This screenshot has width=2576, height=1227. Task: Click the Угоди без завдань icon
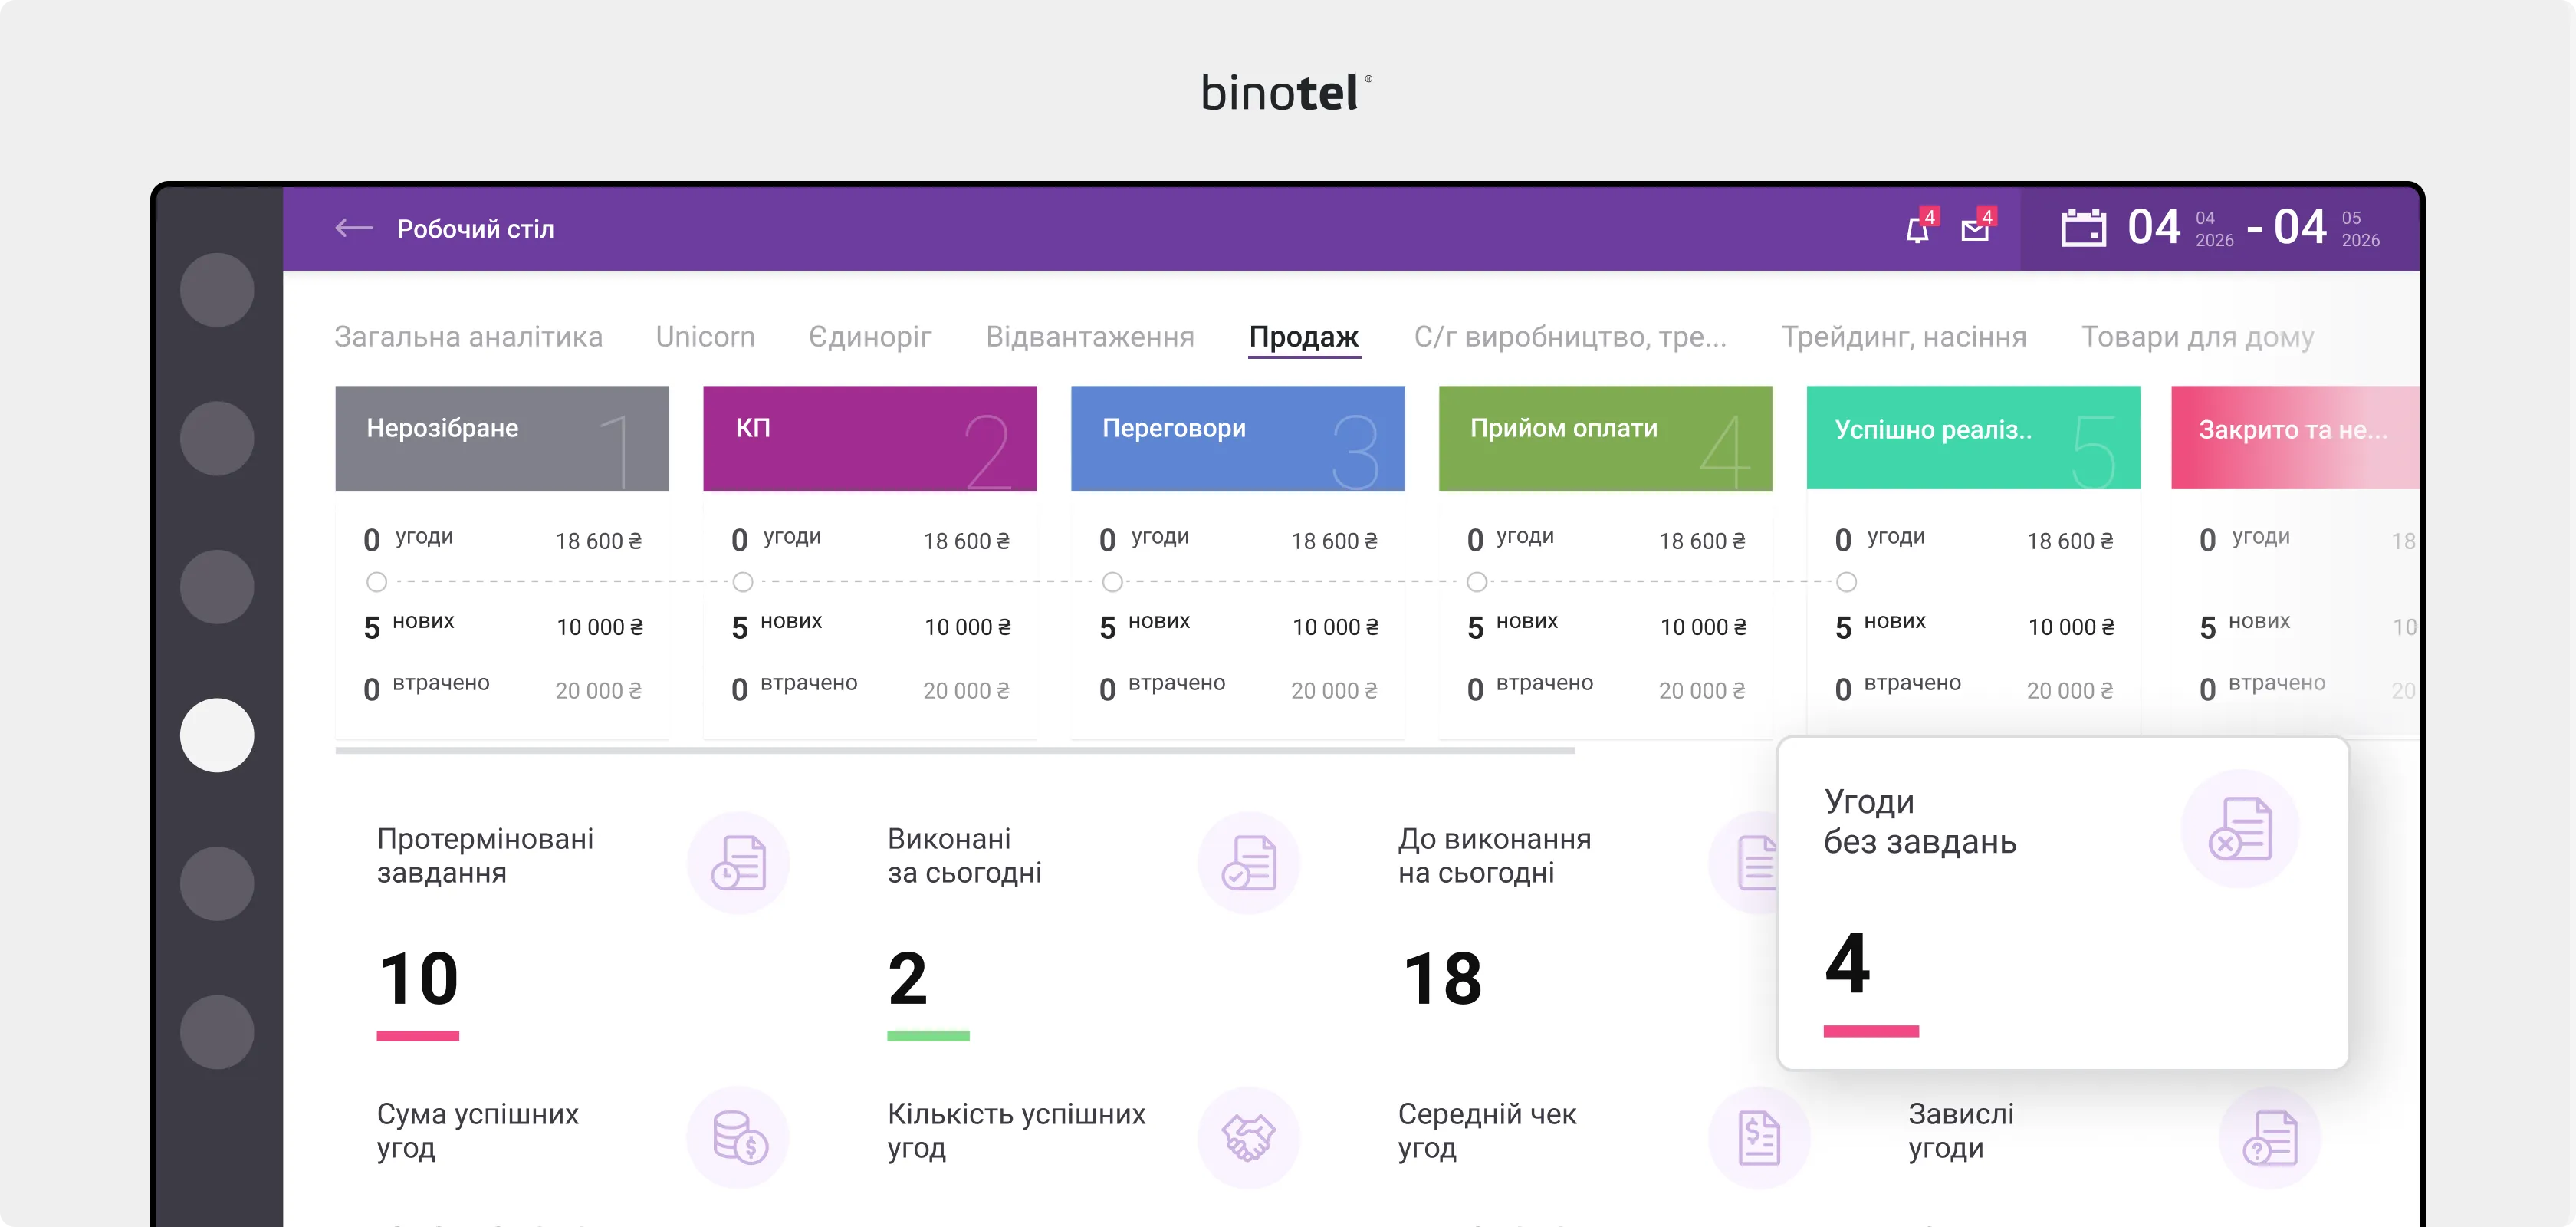[2241, 828]
